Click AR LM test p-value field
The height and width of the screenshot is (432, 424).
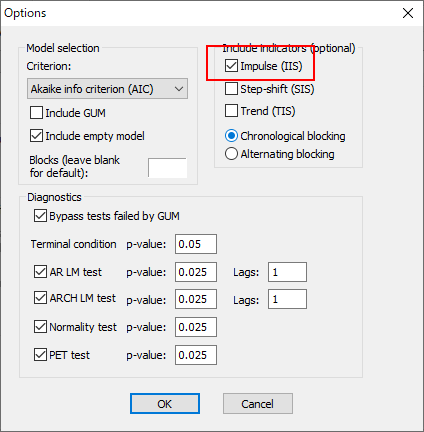pyautogui.click(x=196, y=272)
